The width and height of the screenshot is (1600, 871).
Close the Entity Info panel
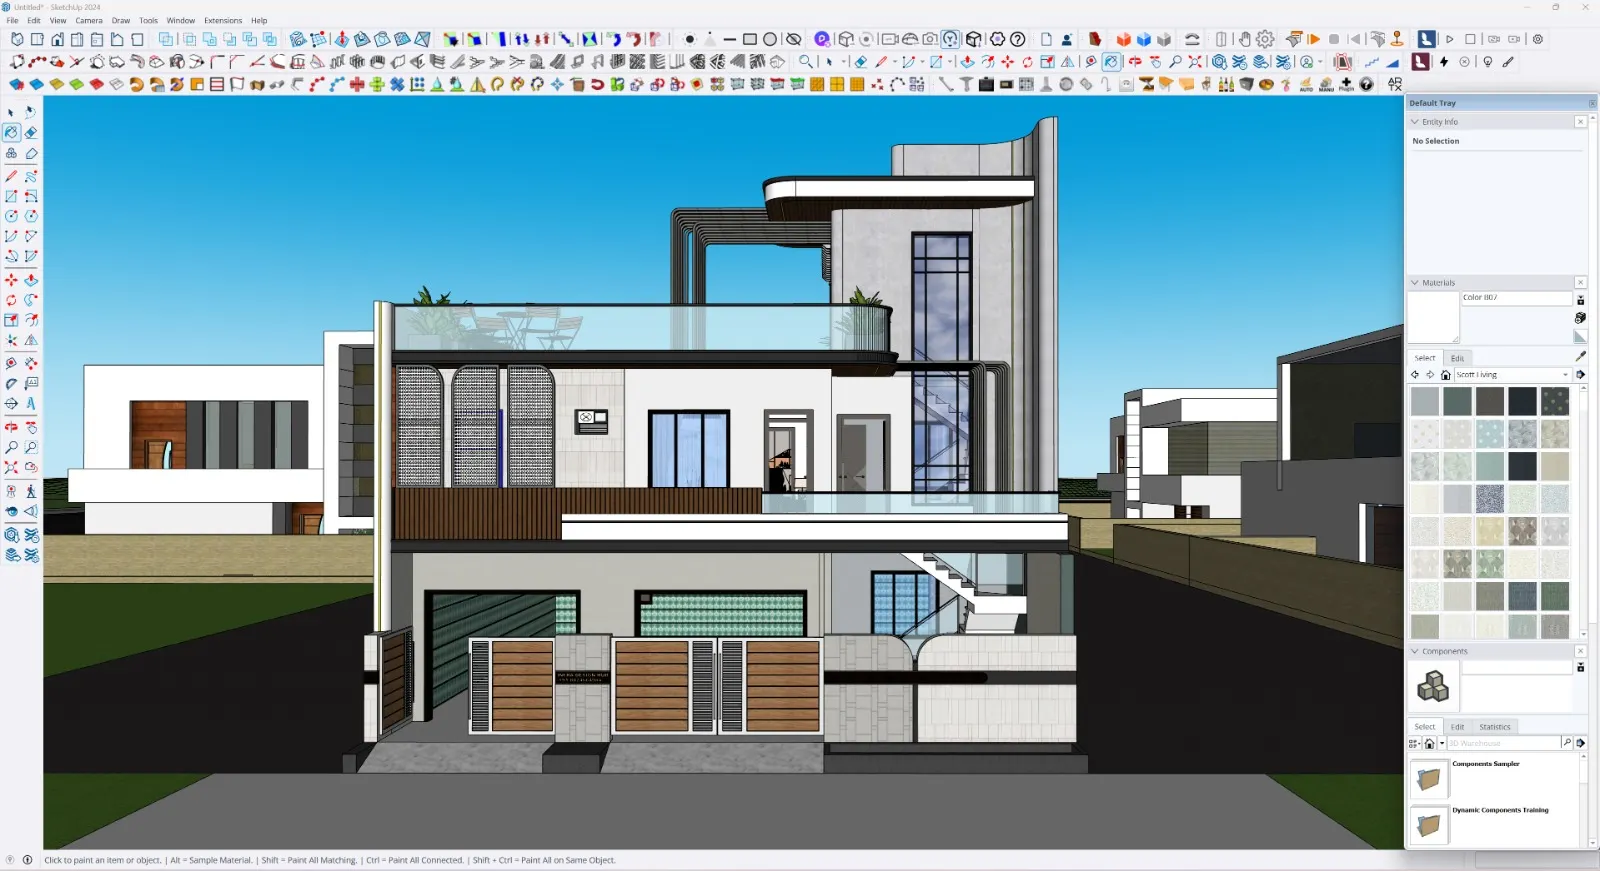pos(1580,122)
